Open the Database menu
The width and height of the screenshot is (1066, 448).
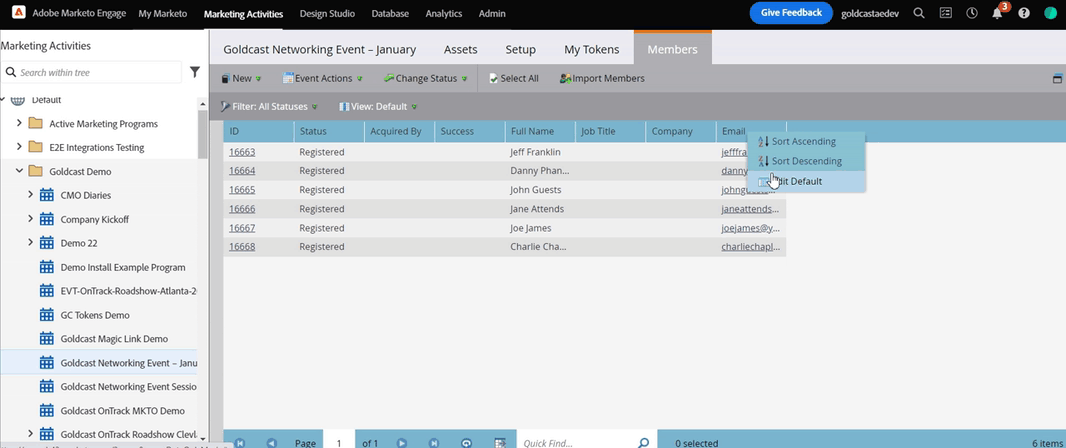[x=390, y=14]
